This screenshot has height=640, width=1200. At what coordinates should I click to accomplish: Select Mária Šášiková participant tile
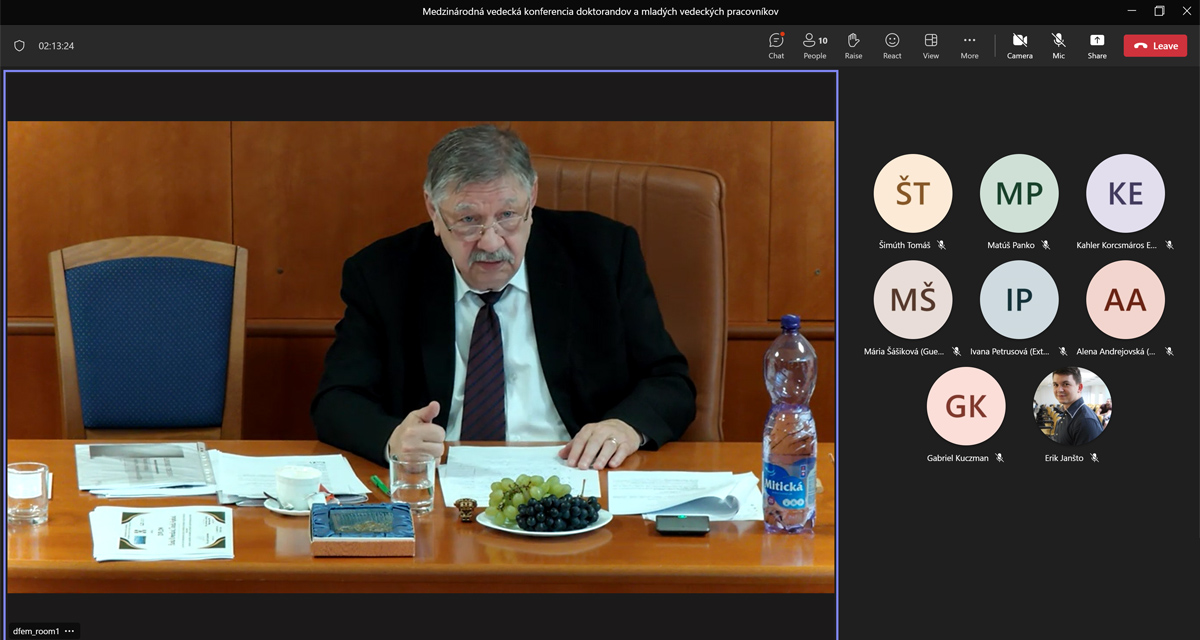click(913, 300)
